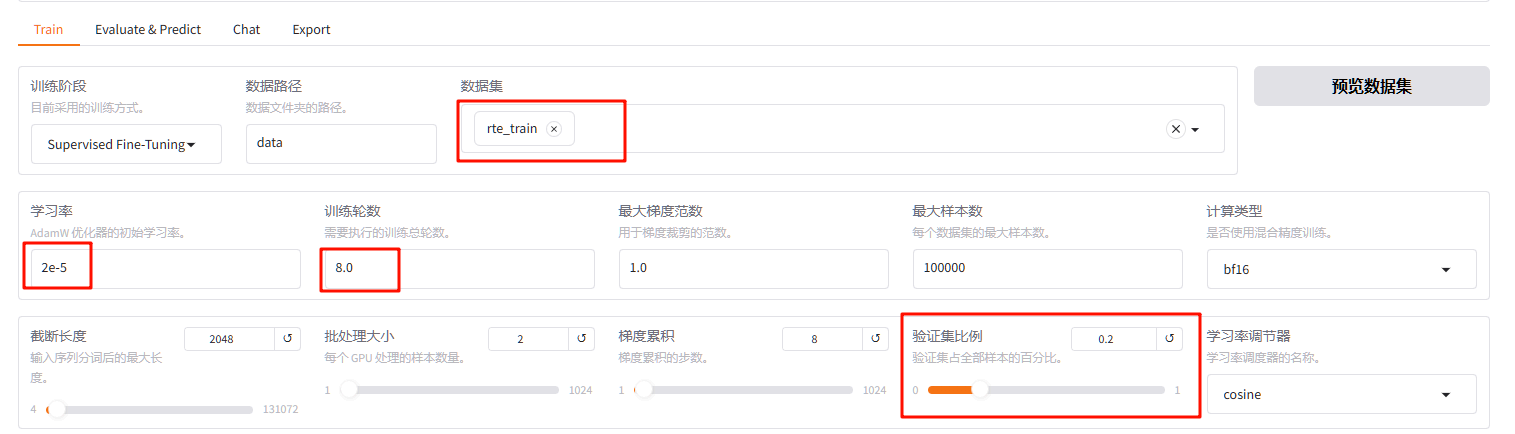
Task: Remove the rte_train dataset tag
Action: pyautogui.click(x=554, y=129)
